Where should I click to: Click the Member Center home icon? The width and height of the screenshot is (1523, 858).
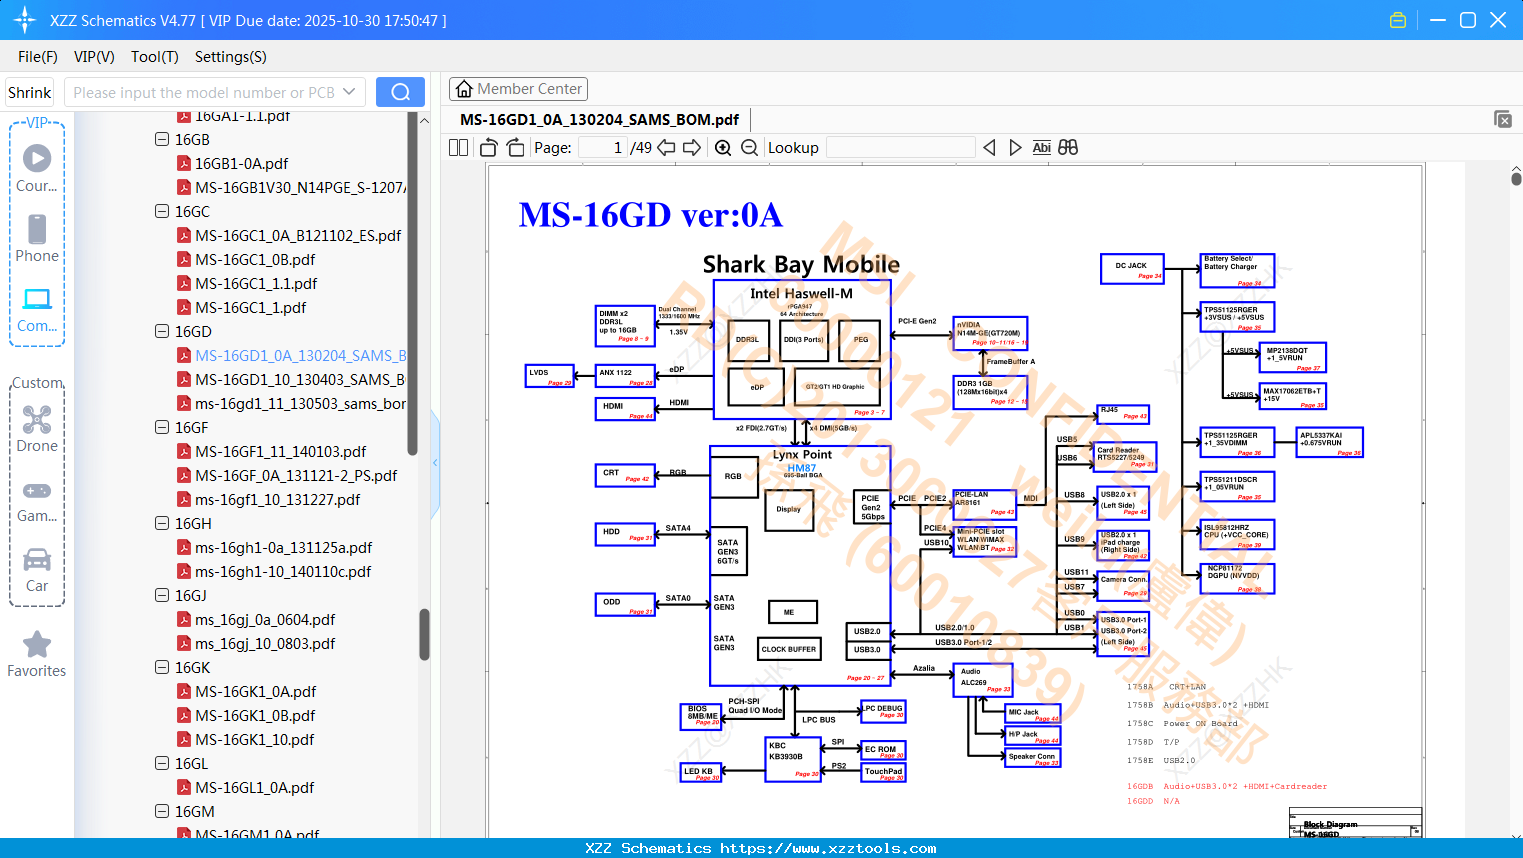(x=464, y=89)
